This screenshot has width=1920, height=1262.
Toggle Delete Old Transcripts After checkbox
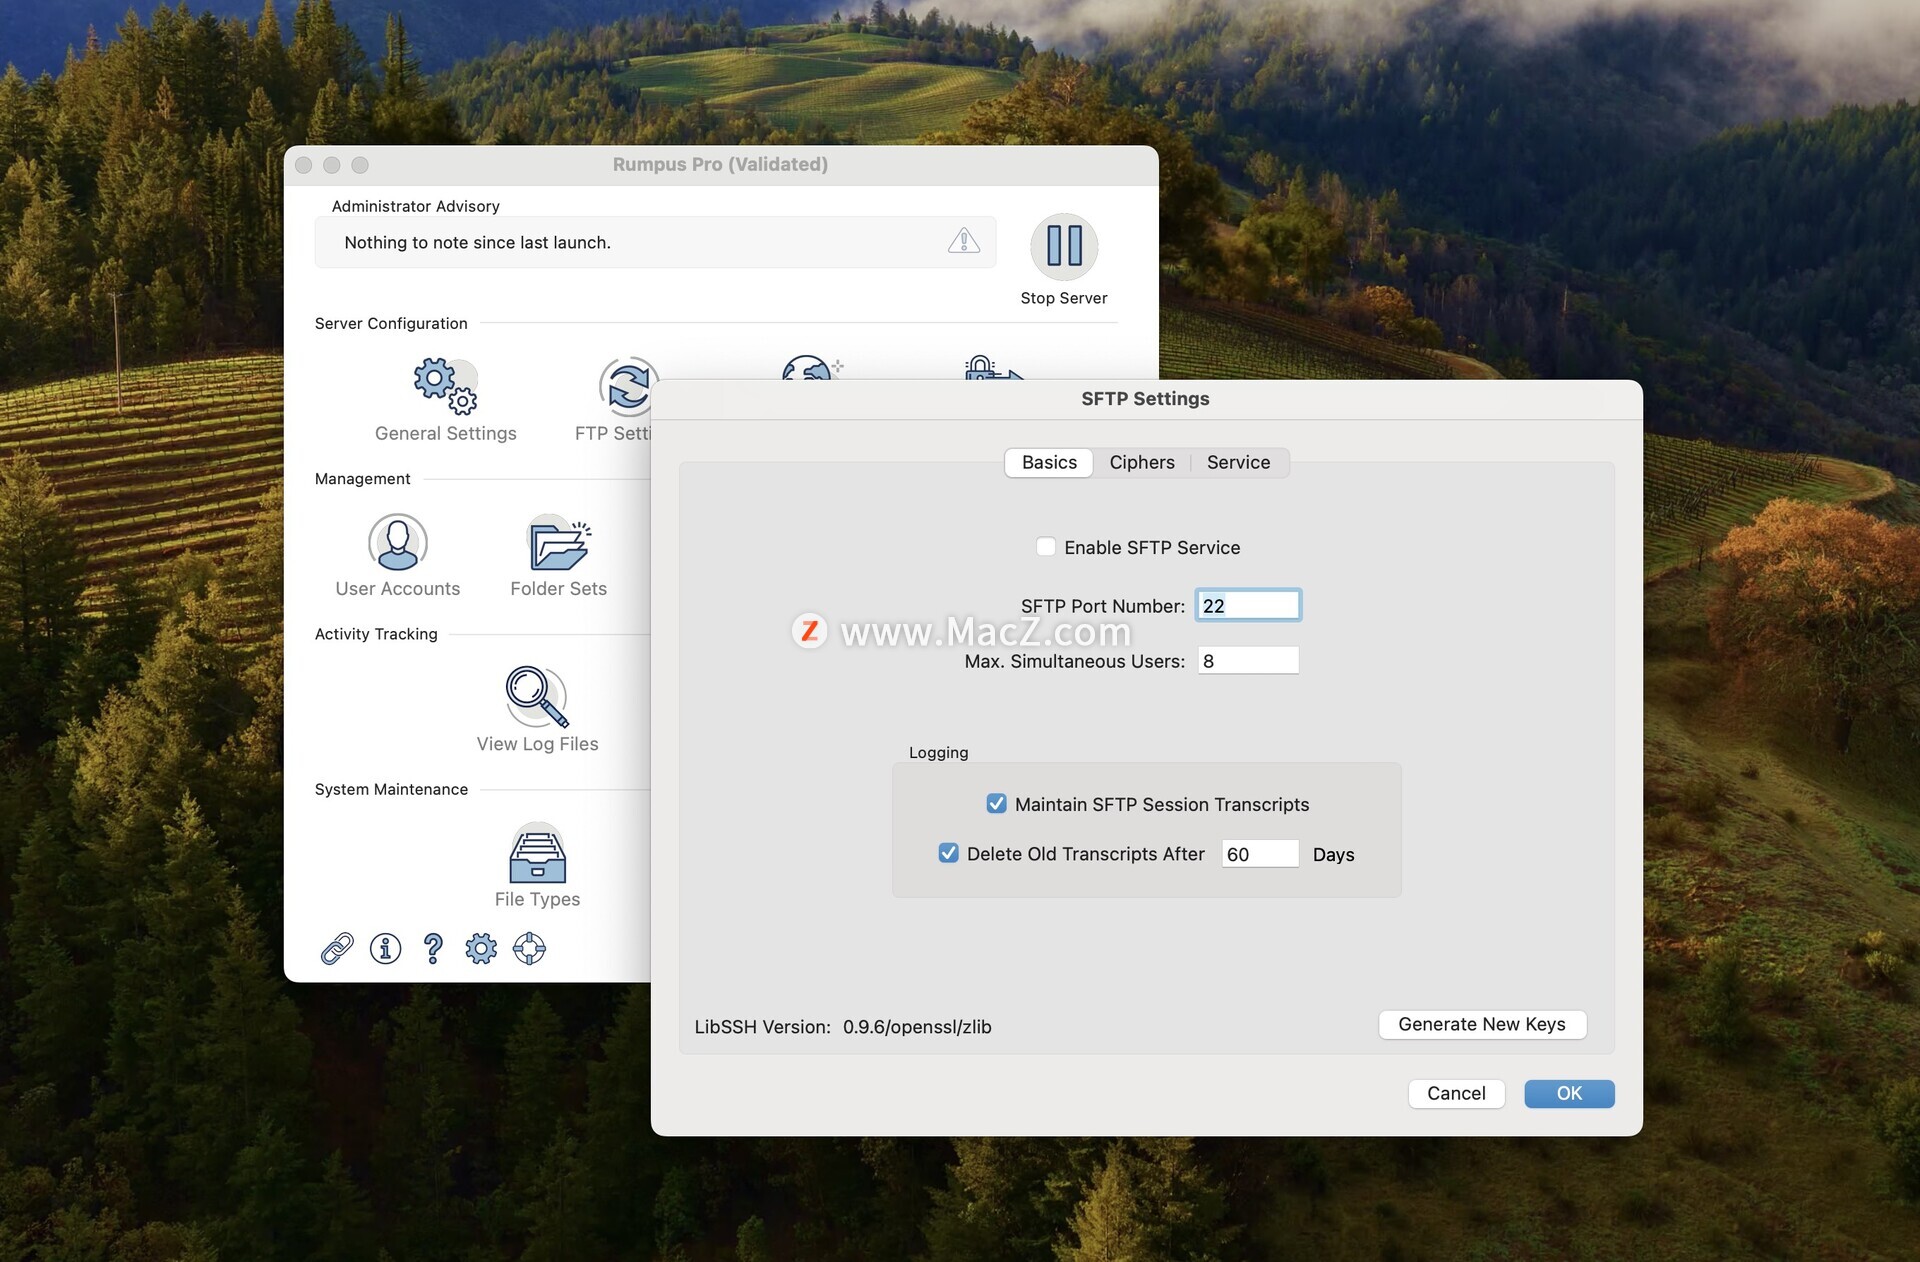tap(948, 853)
